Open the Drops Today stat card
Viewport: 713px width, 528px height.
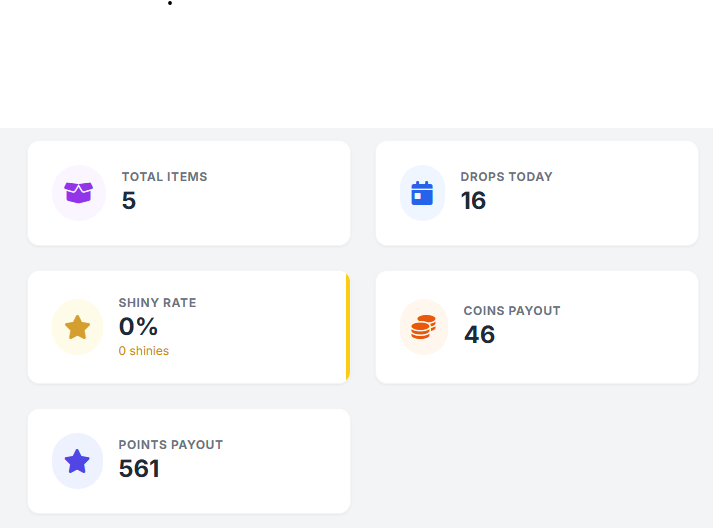[x=620, y=193]
